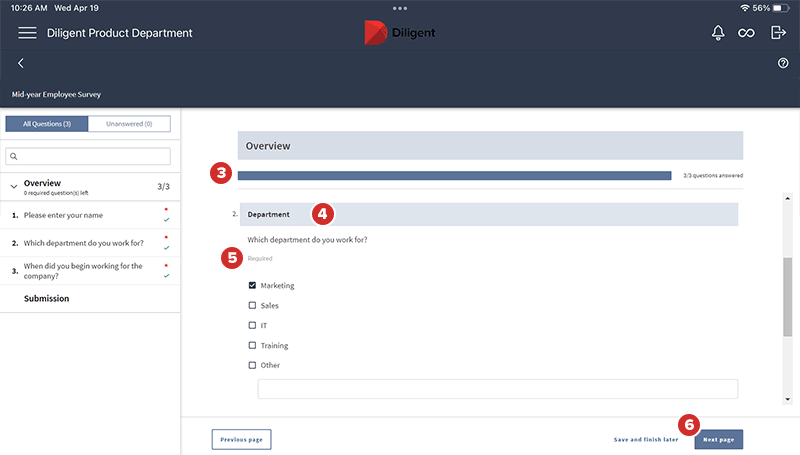Open the help question mark icon
This screenshot has height=455, width=800.
click(x=783, y=63)
